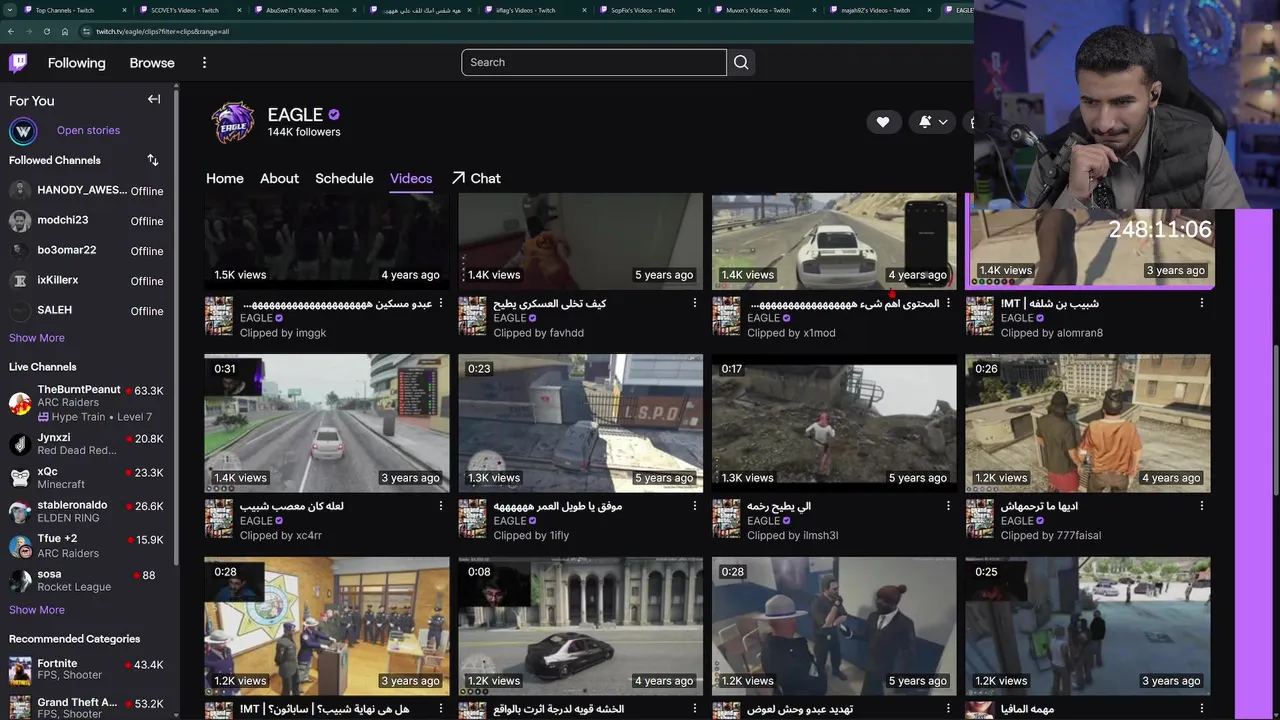Click clipper name alomran8
1280x720 pixels.
click(1078, 333)
